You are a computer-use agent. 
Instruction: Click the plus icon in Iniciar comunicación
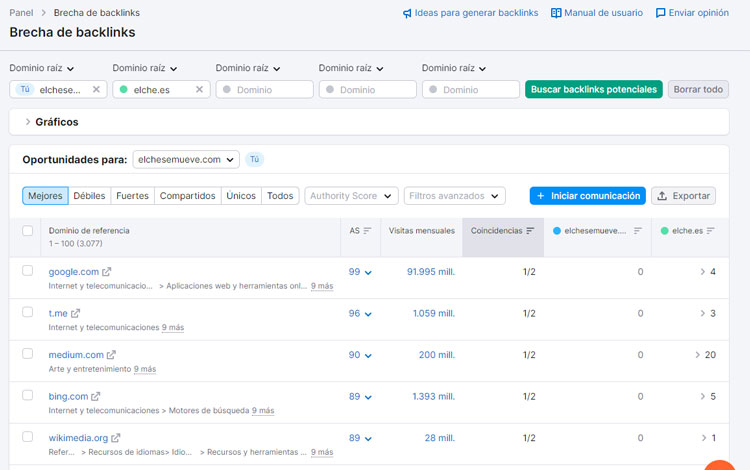(x=540, y=196)
